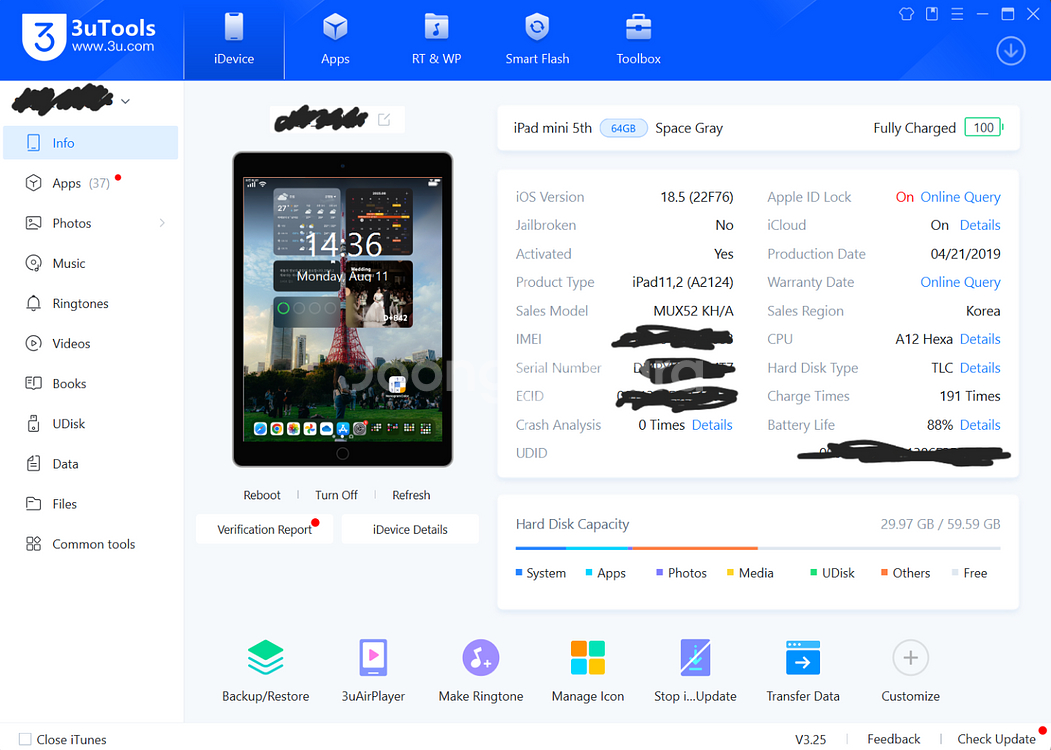Click Feedback in status bar
This screenshot has width=1051, height=750.
(x=893, y=739)
